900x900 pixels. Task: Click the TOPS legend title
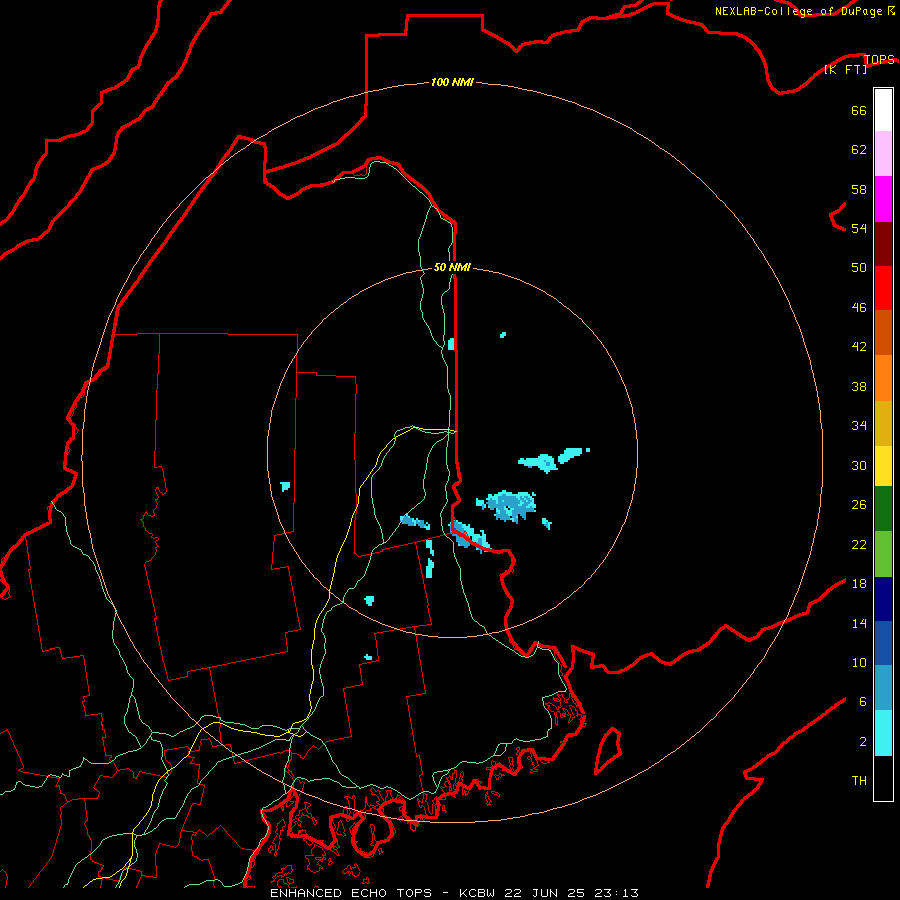coord(879,59)
